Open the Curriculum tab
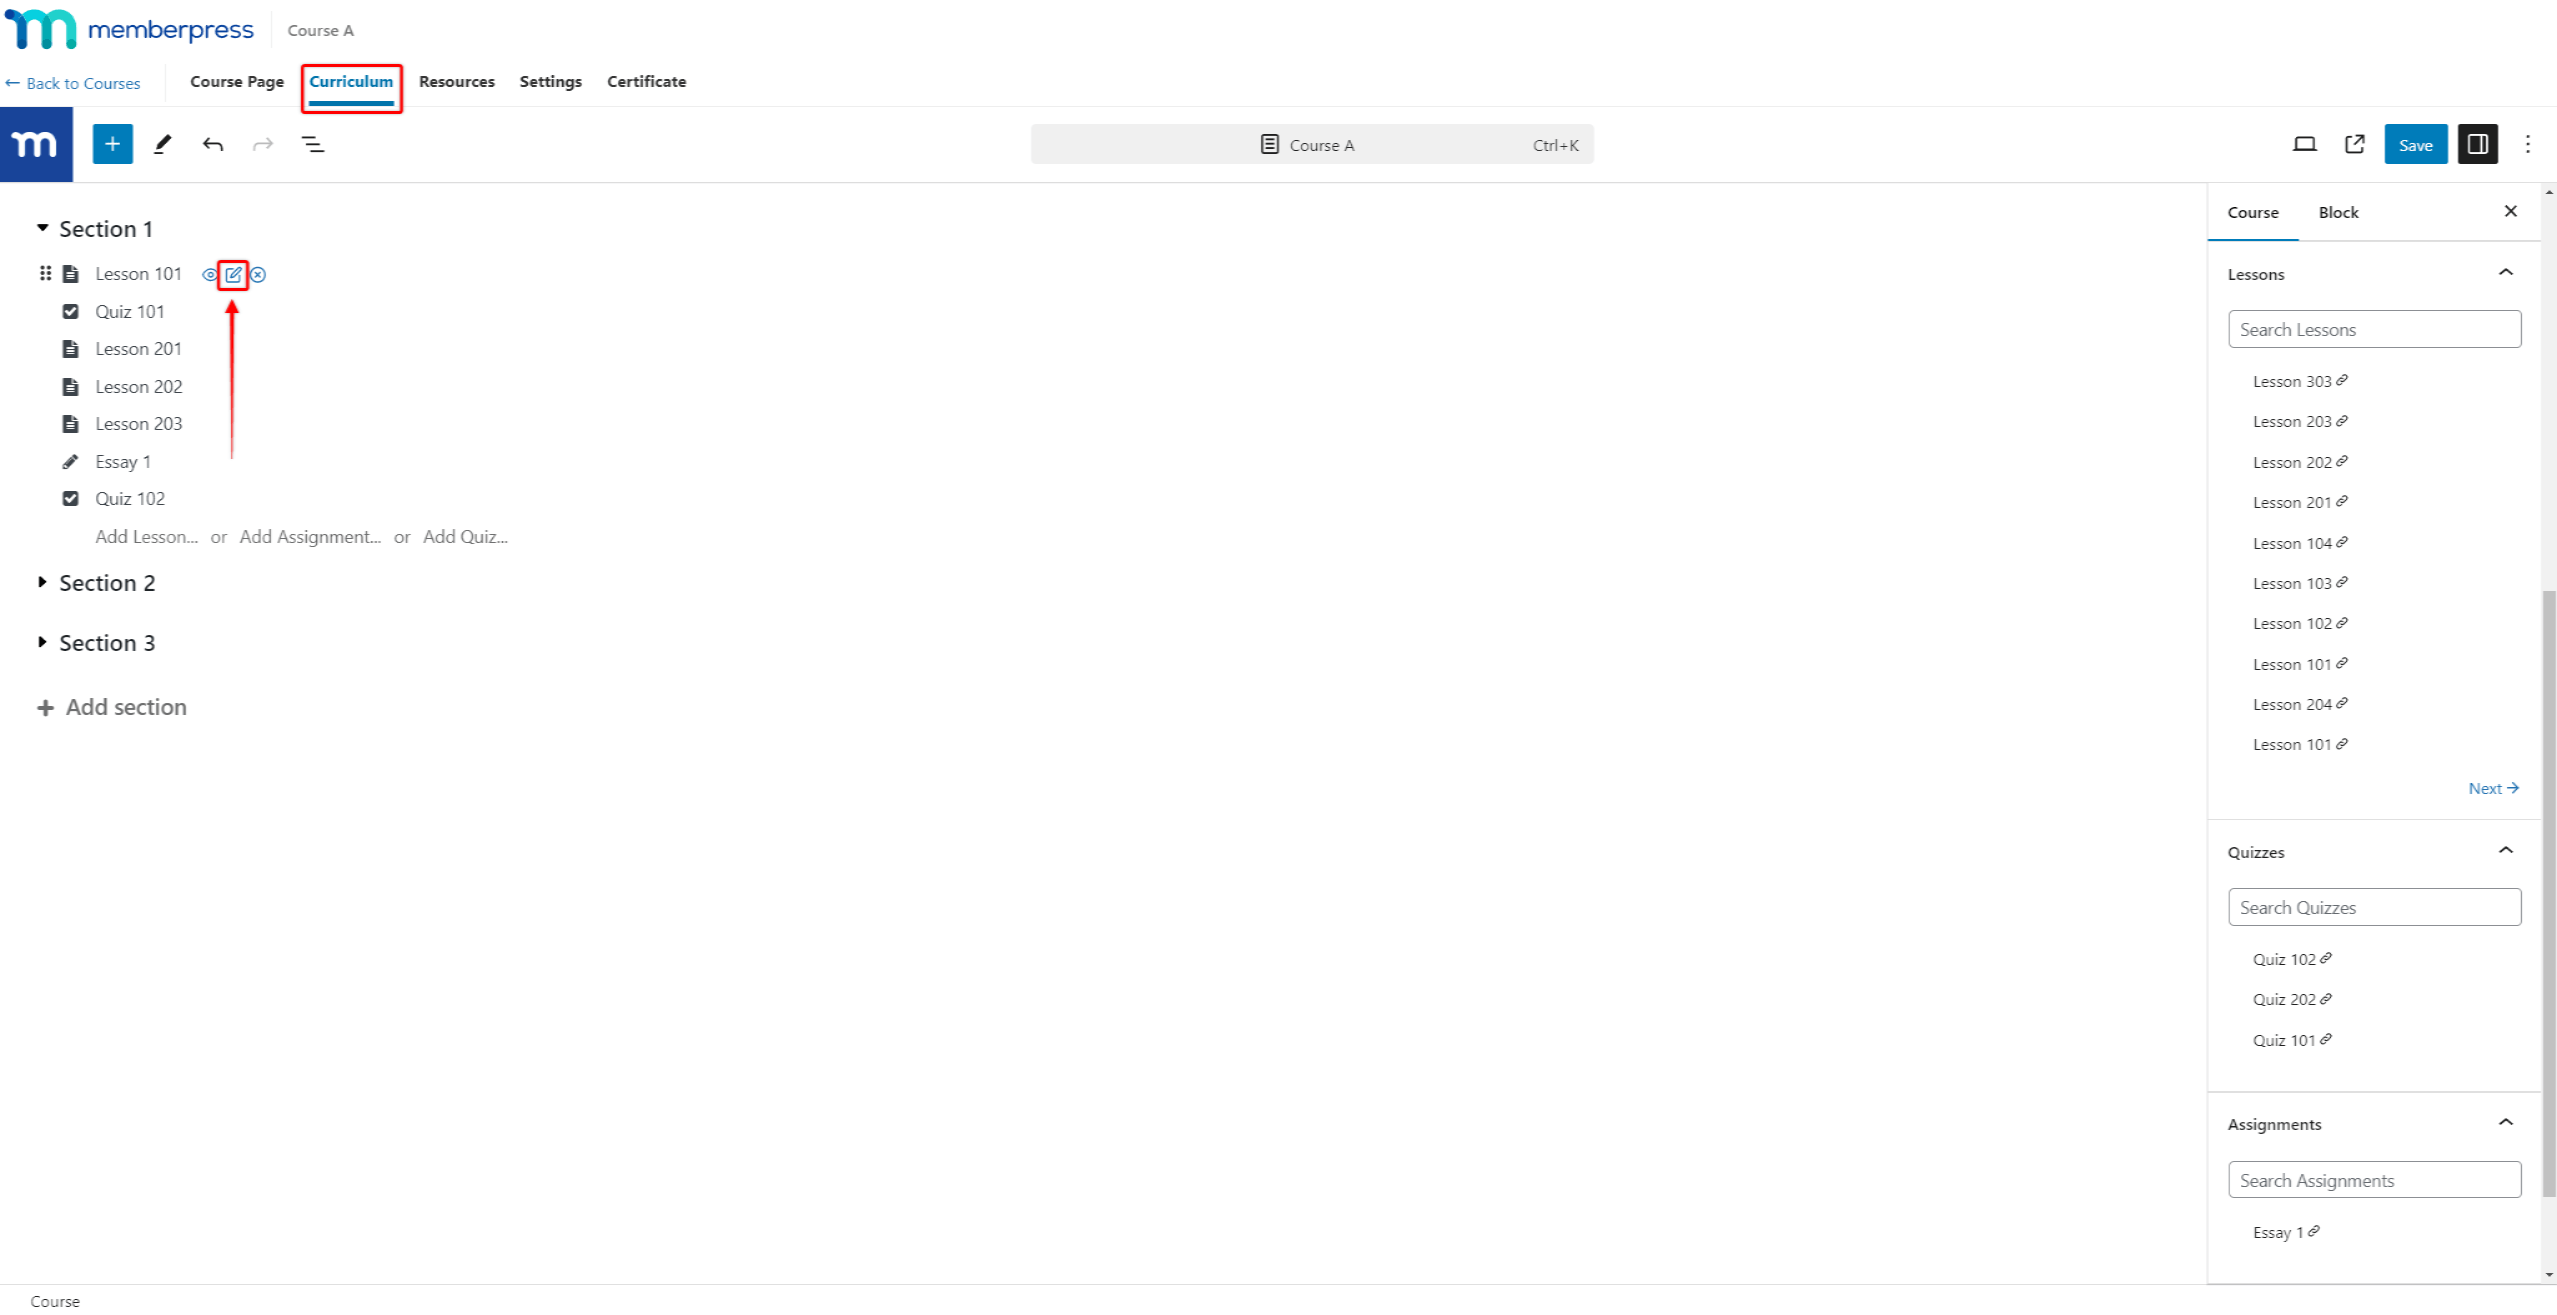This screenshot has height=1315, width=2557. click(350, 81)
